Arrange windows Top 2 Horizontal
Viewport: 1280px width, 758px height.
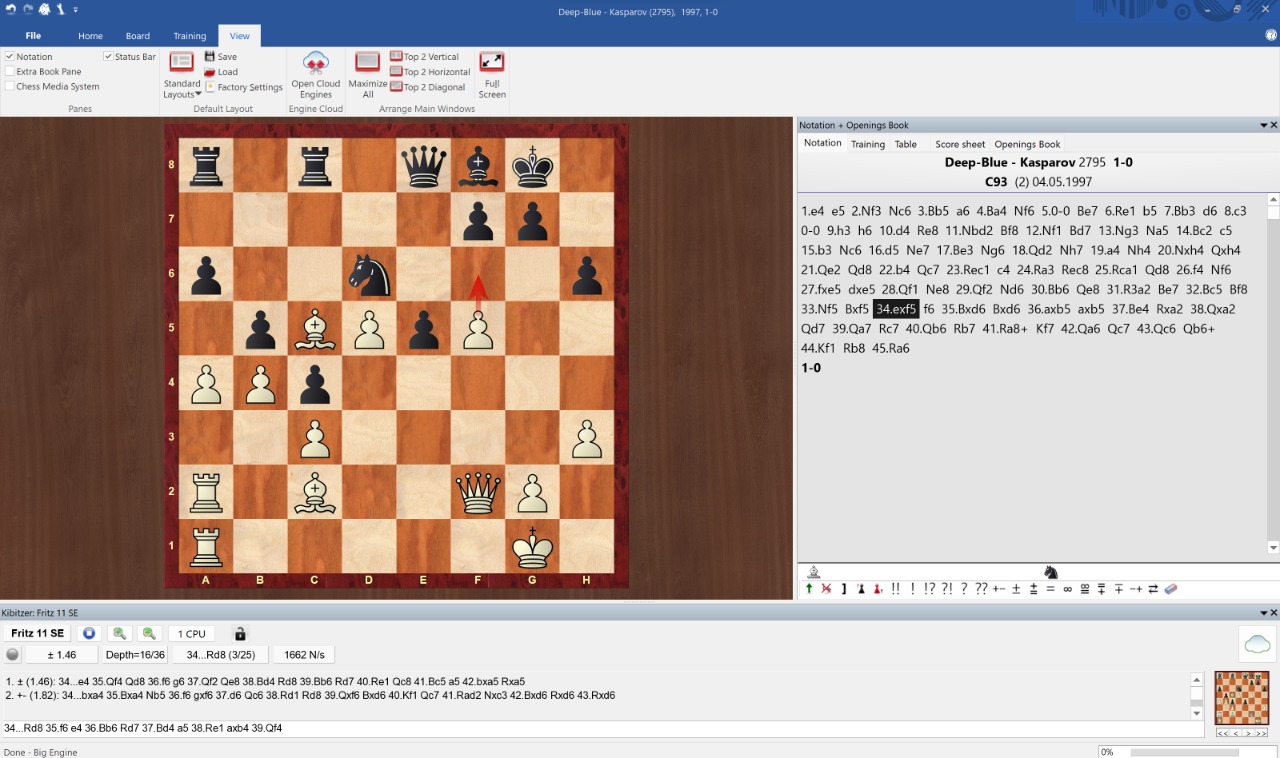tap(431, 72)
